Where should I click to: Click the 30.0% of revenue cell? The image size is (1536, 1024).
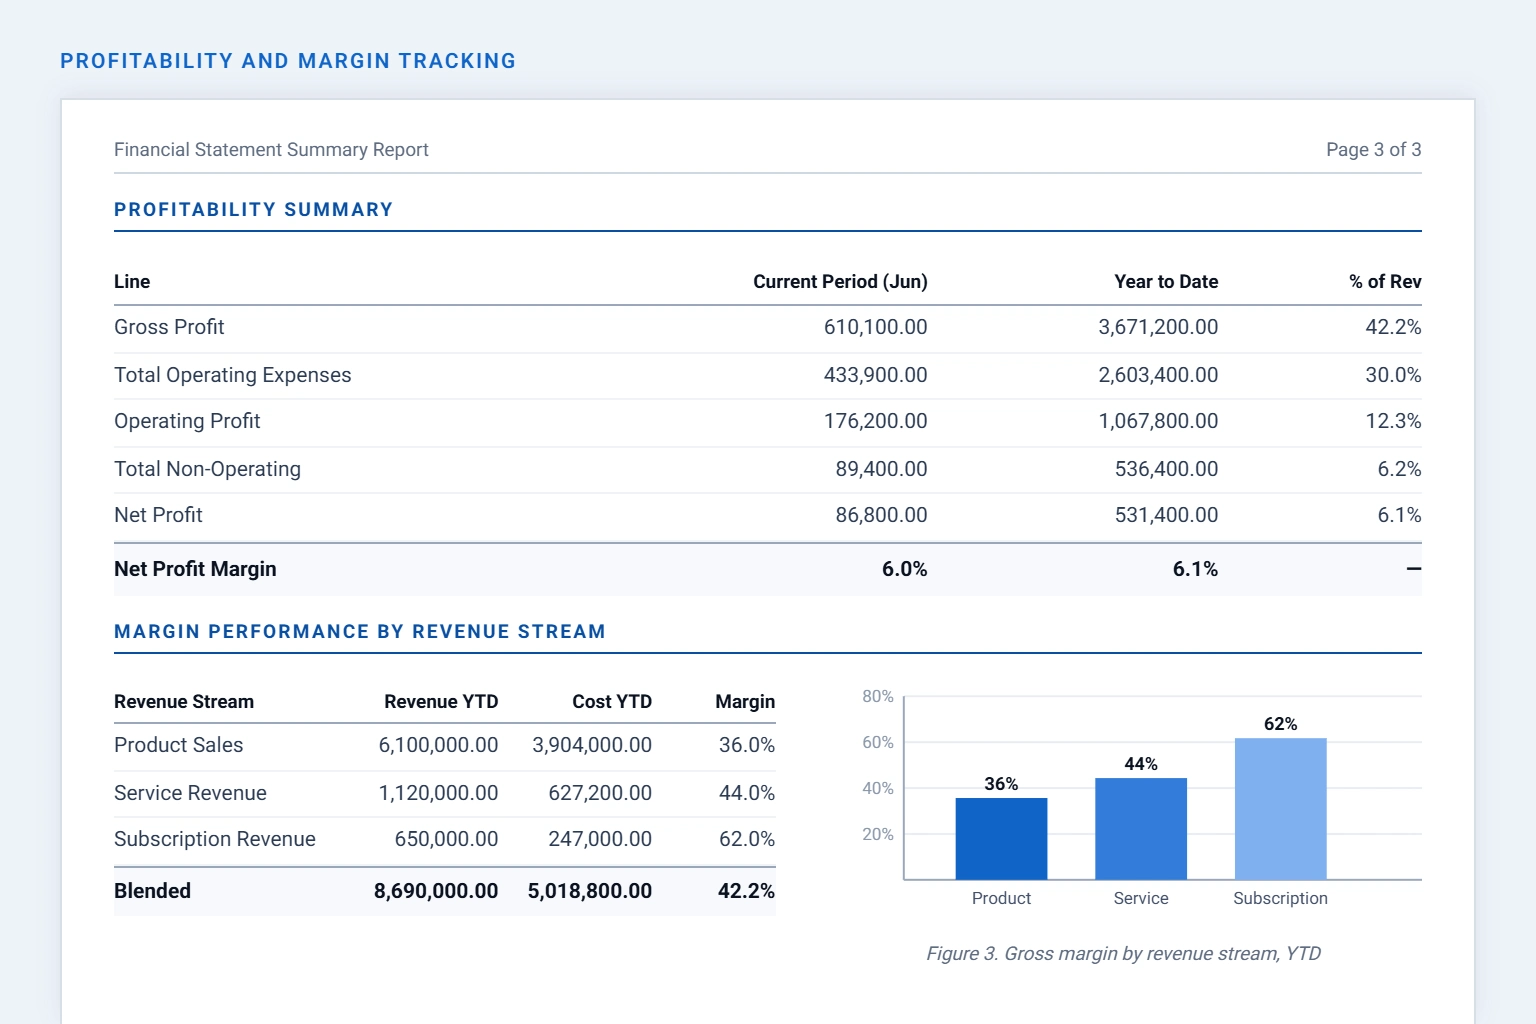pos(1393,375)
